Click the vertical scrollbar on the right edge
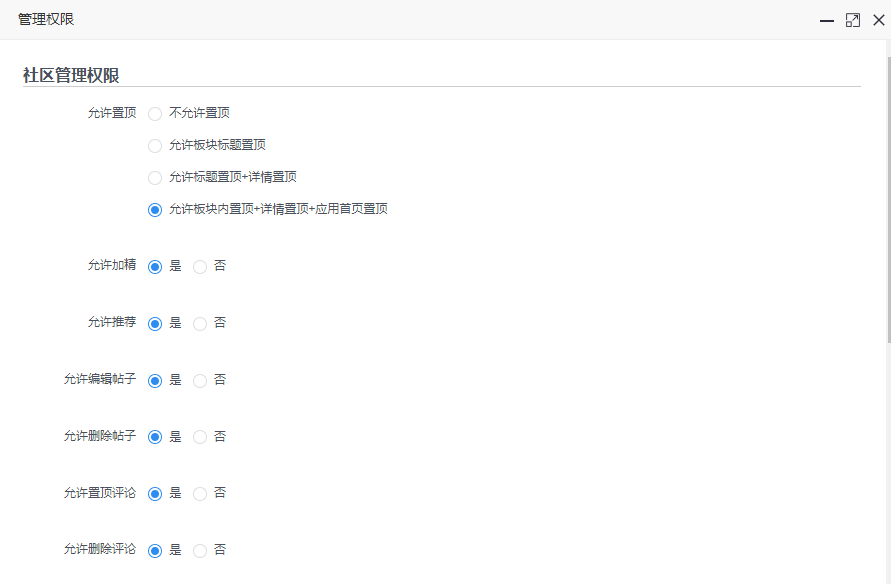Screen dimensions: 891x584 tap(886, 200)
